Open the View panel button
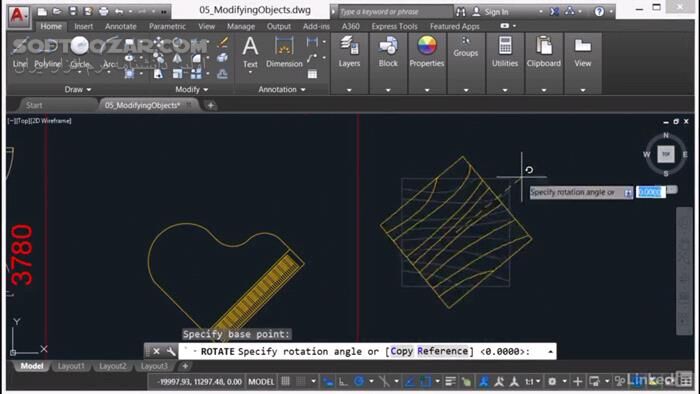The height and width of the screenshot is (394, 700). tap(583, 52)
